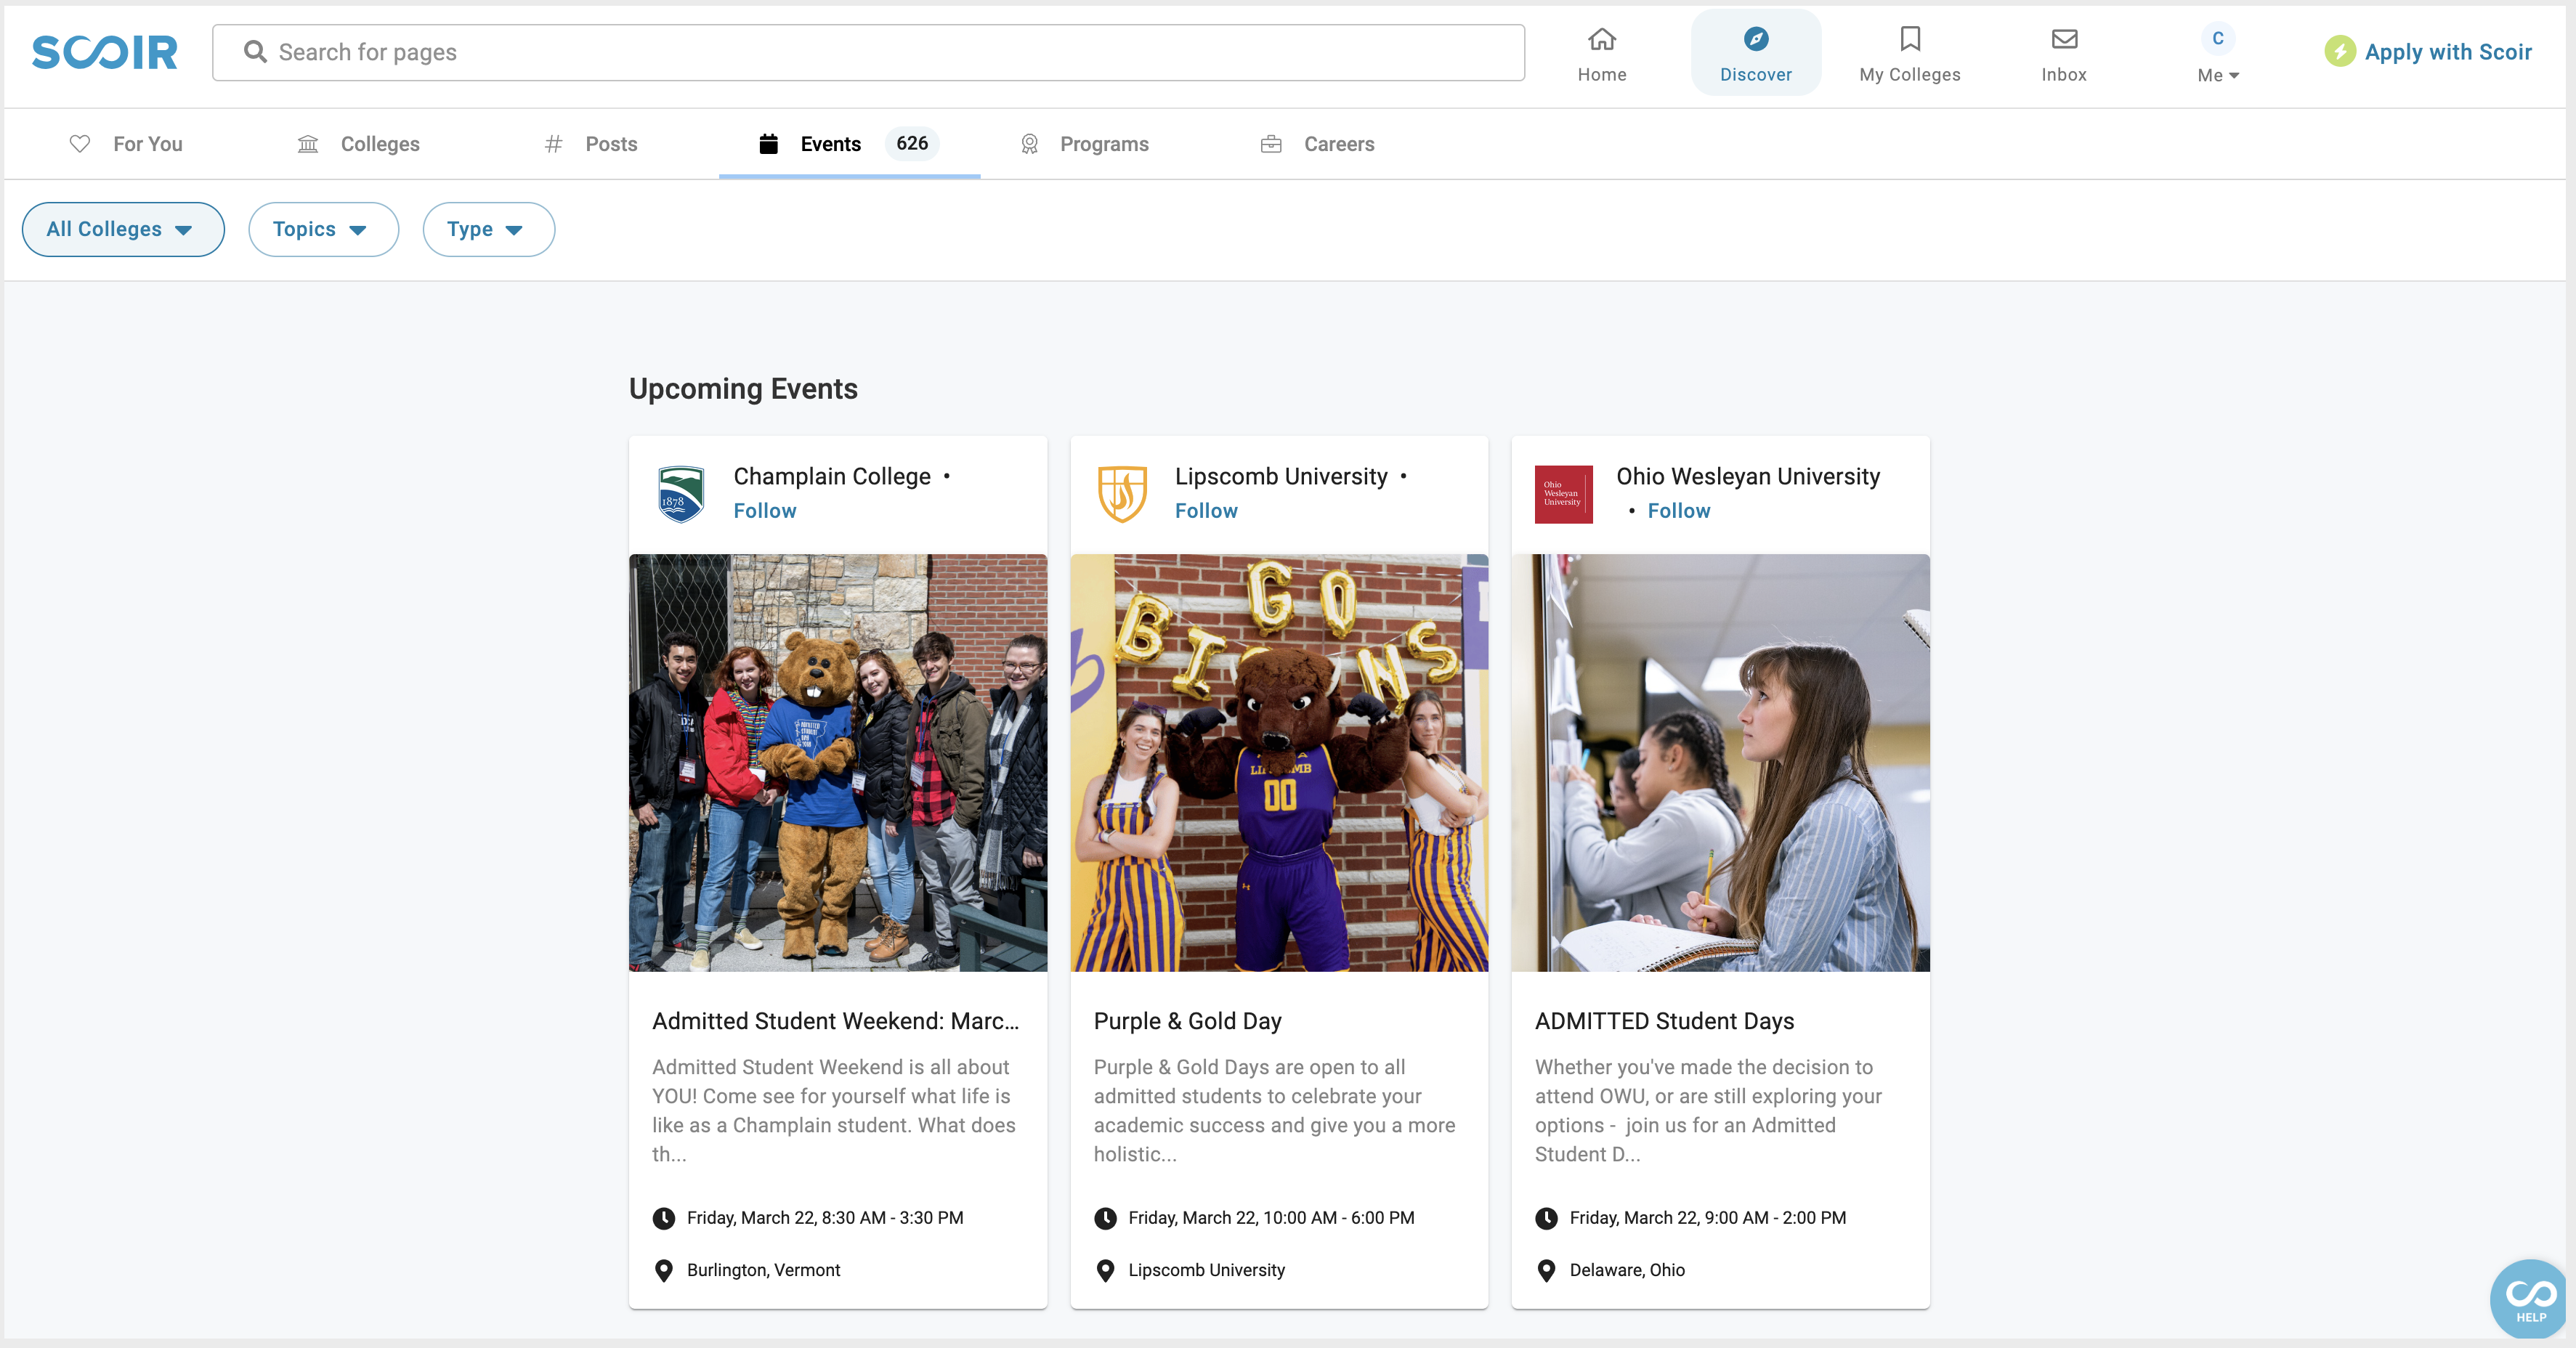Open the Type filter dropdown
This screenshot has width=2576, height=1348.
tap(488, 229)
